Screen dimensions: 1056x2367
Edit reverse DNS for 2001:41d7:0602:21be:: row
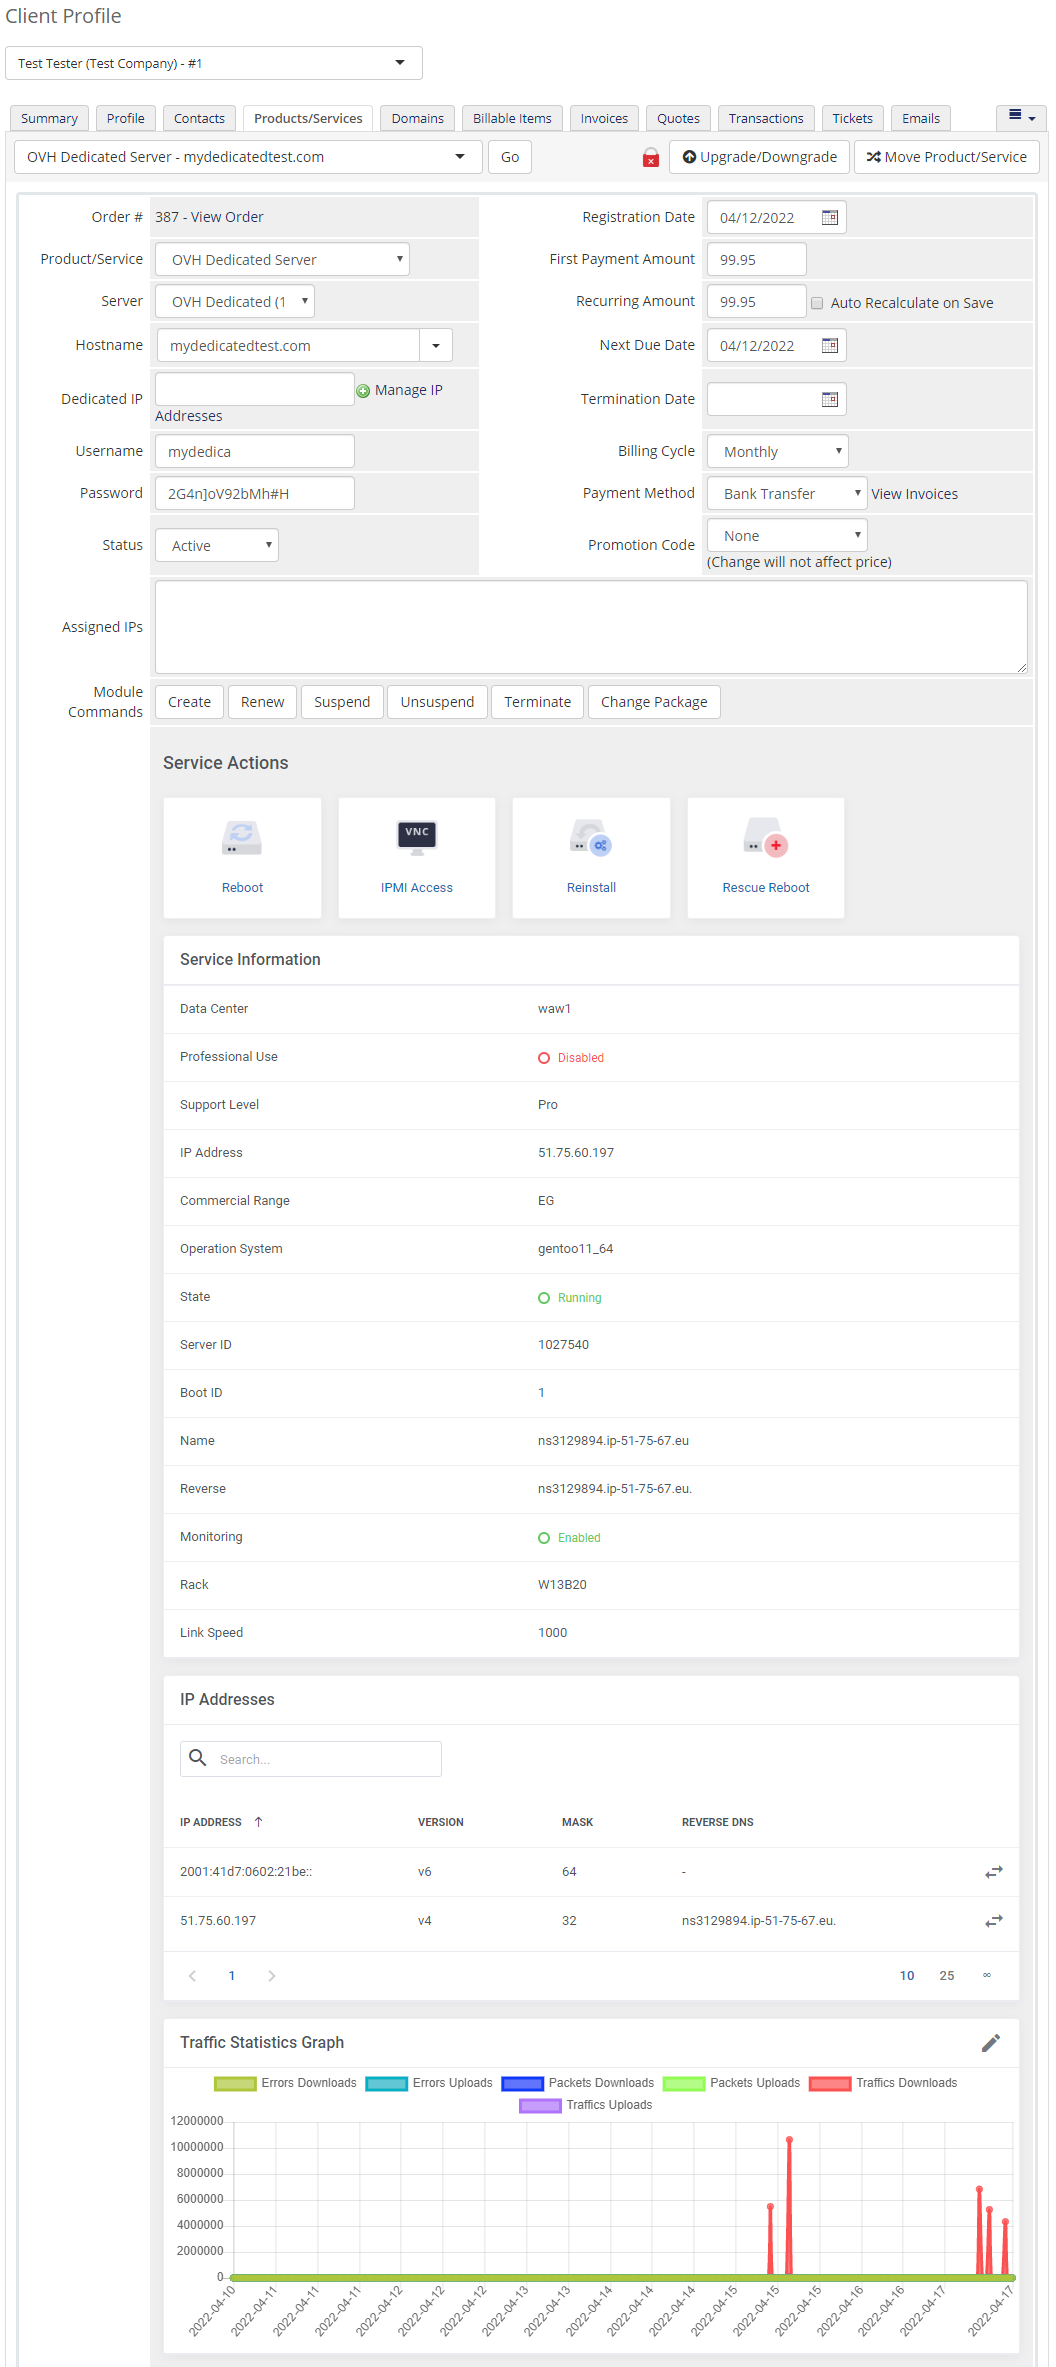(994, 1872)
